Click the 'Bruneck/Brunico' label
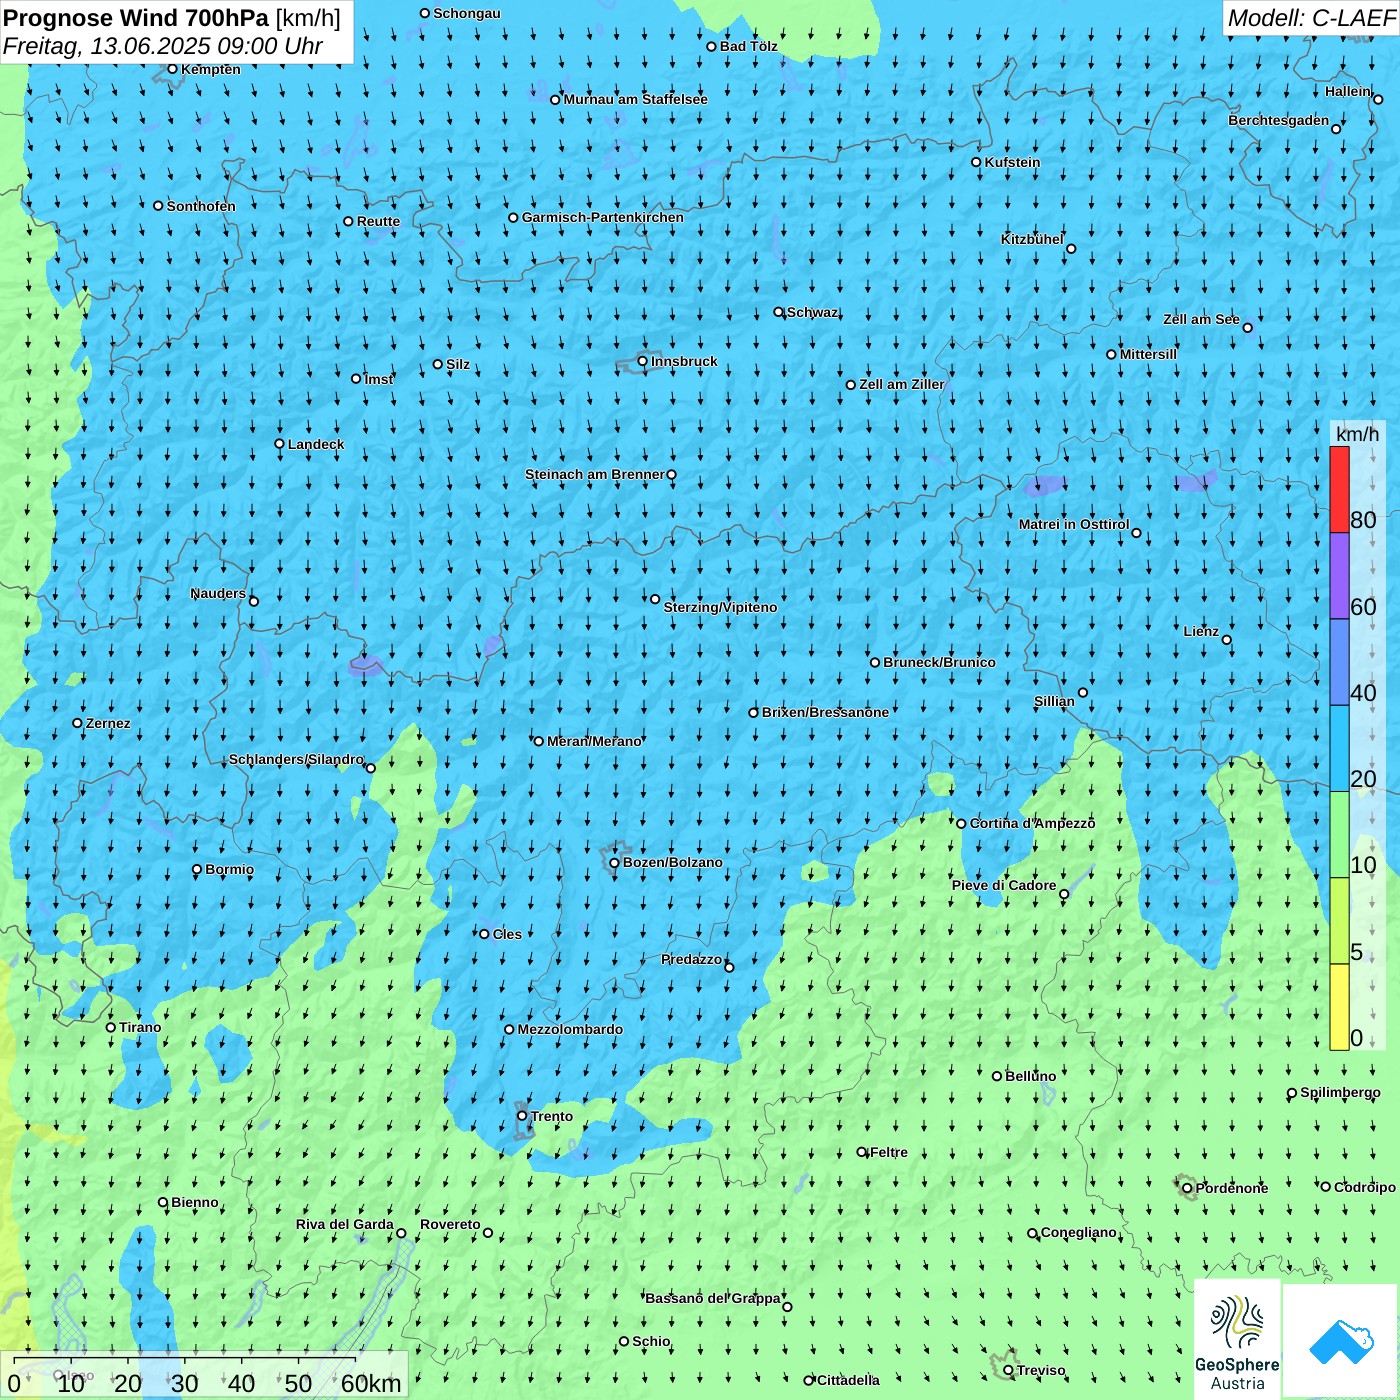The width and height of the screenshot is (1400, 1400). click(x=939, y=662)
